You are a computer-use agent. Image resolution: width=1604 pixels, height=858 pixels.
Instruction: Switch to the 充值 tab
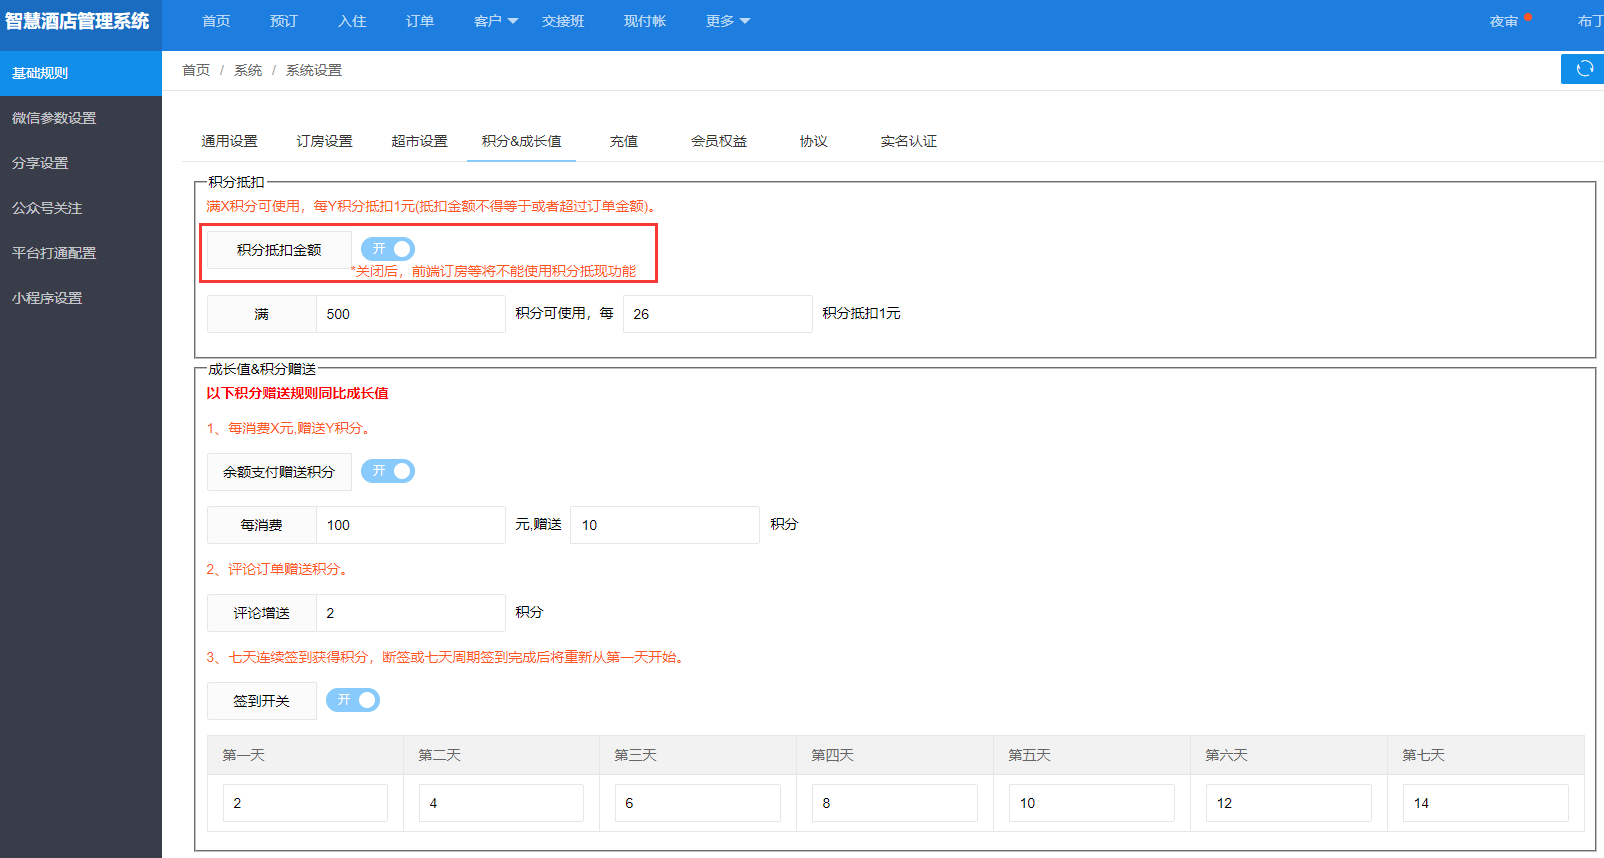click(x=624, y=141)
